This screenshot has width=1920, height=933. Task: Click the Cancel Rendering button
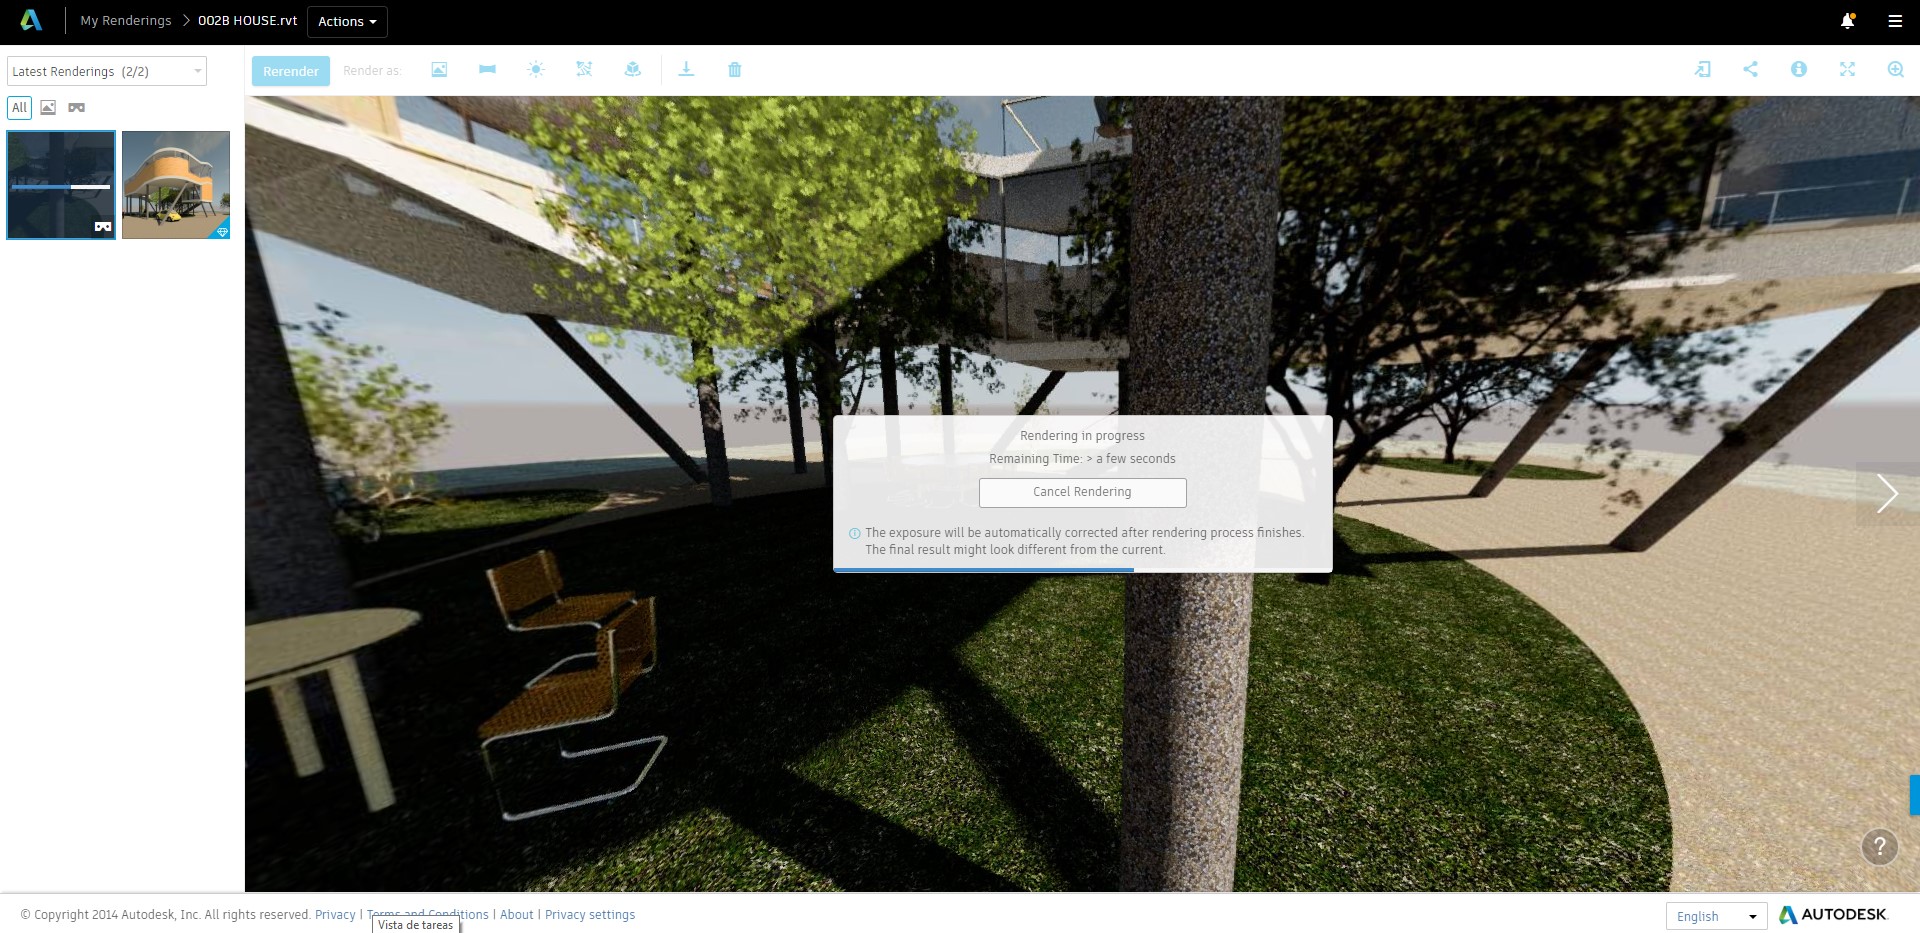[1082, 492]
